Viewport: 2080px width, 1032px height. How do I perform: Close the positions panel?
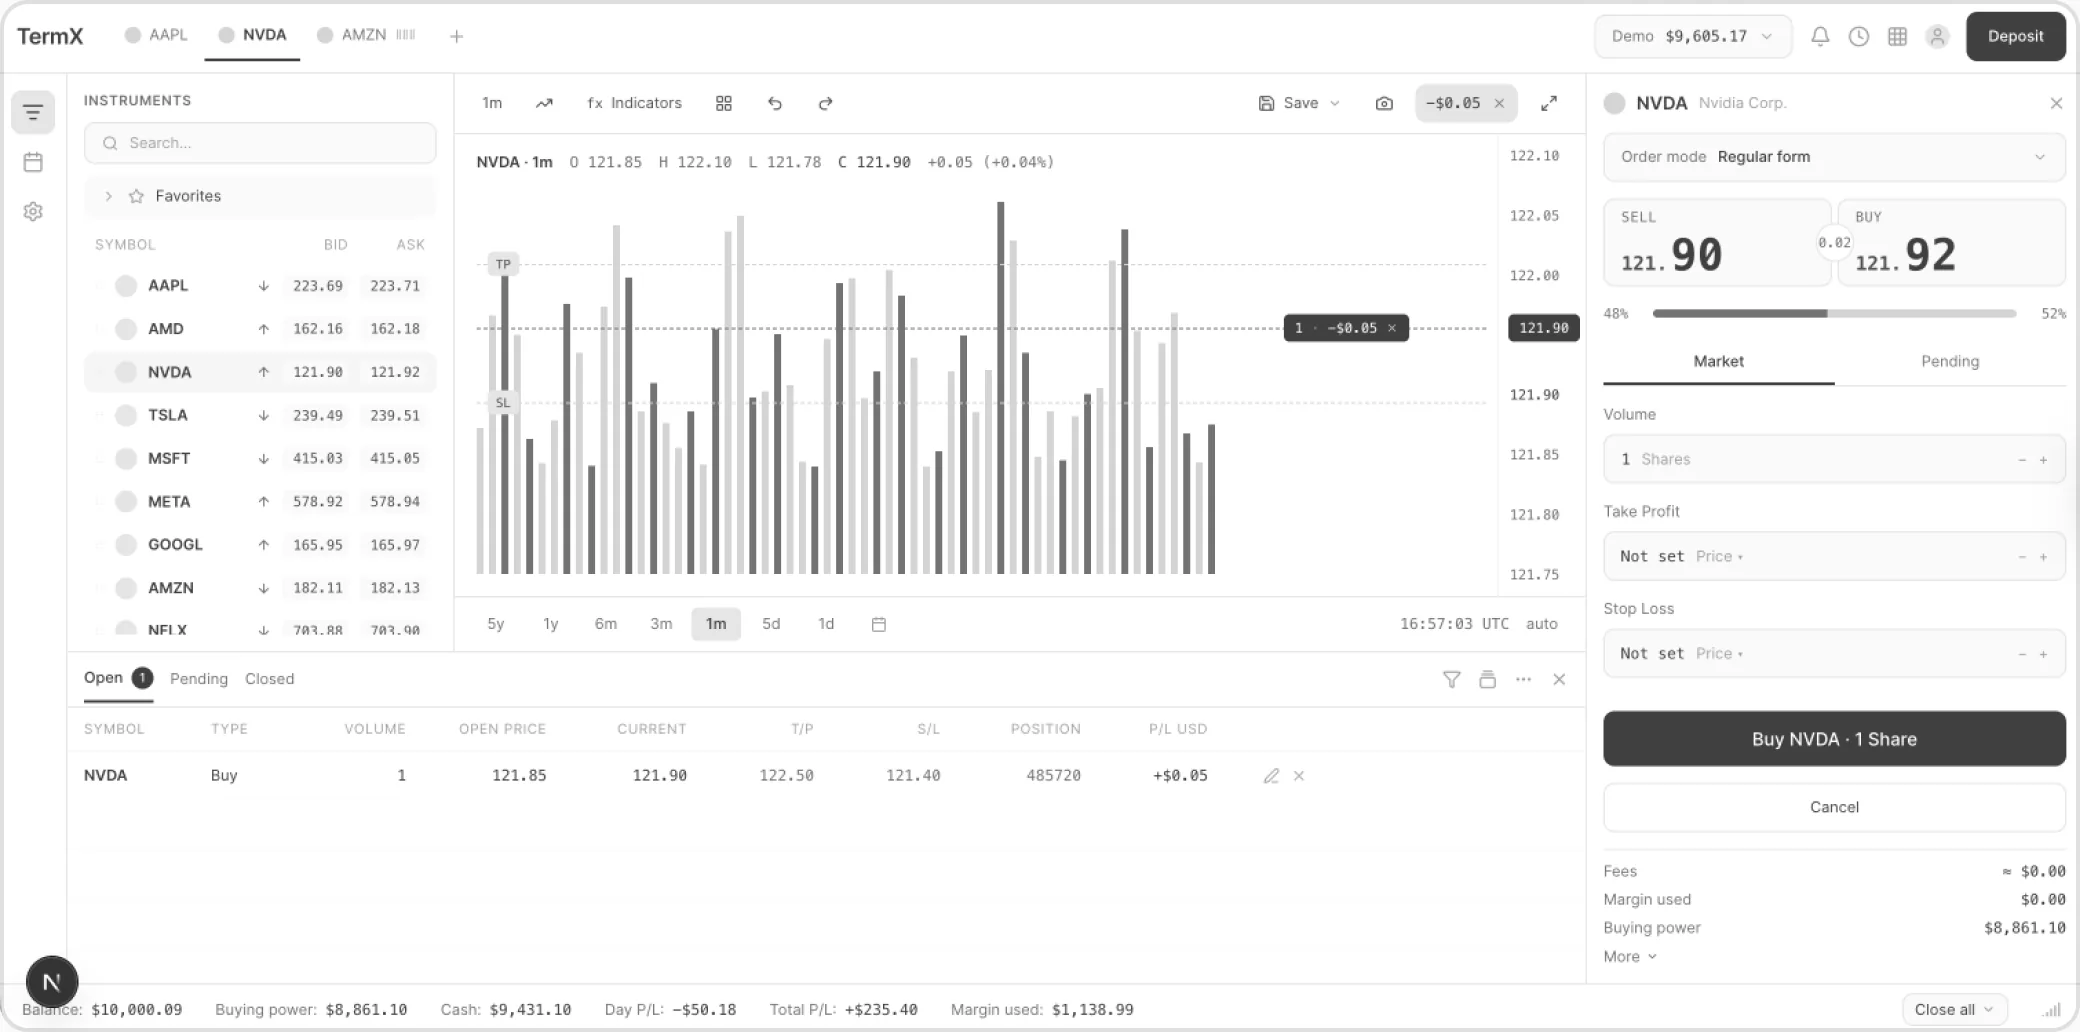[1559, 679]
